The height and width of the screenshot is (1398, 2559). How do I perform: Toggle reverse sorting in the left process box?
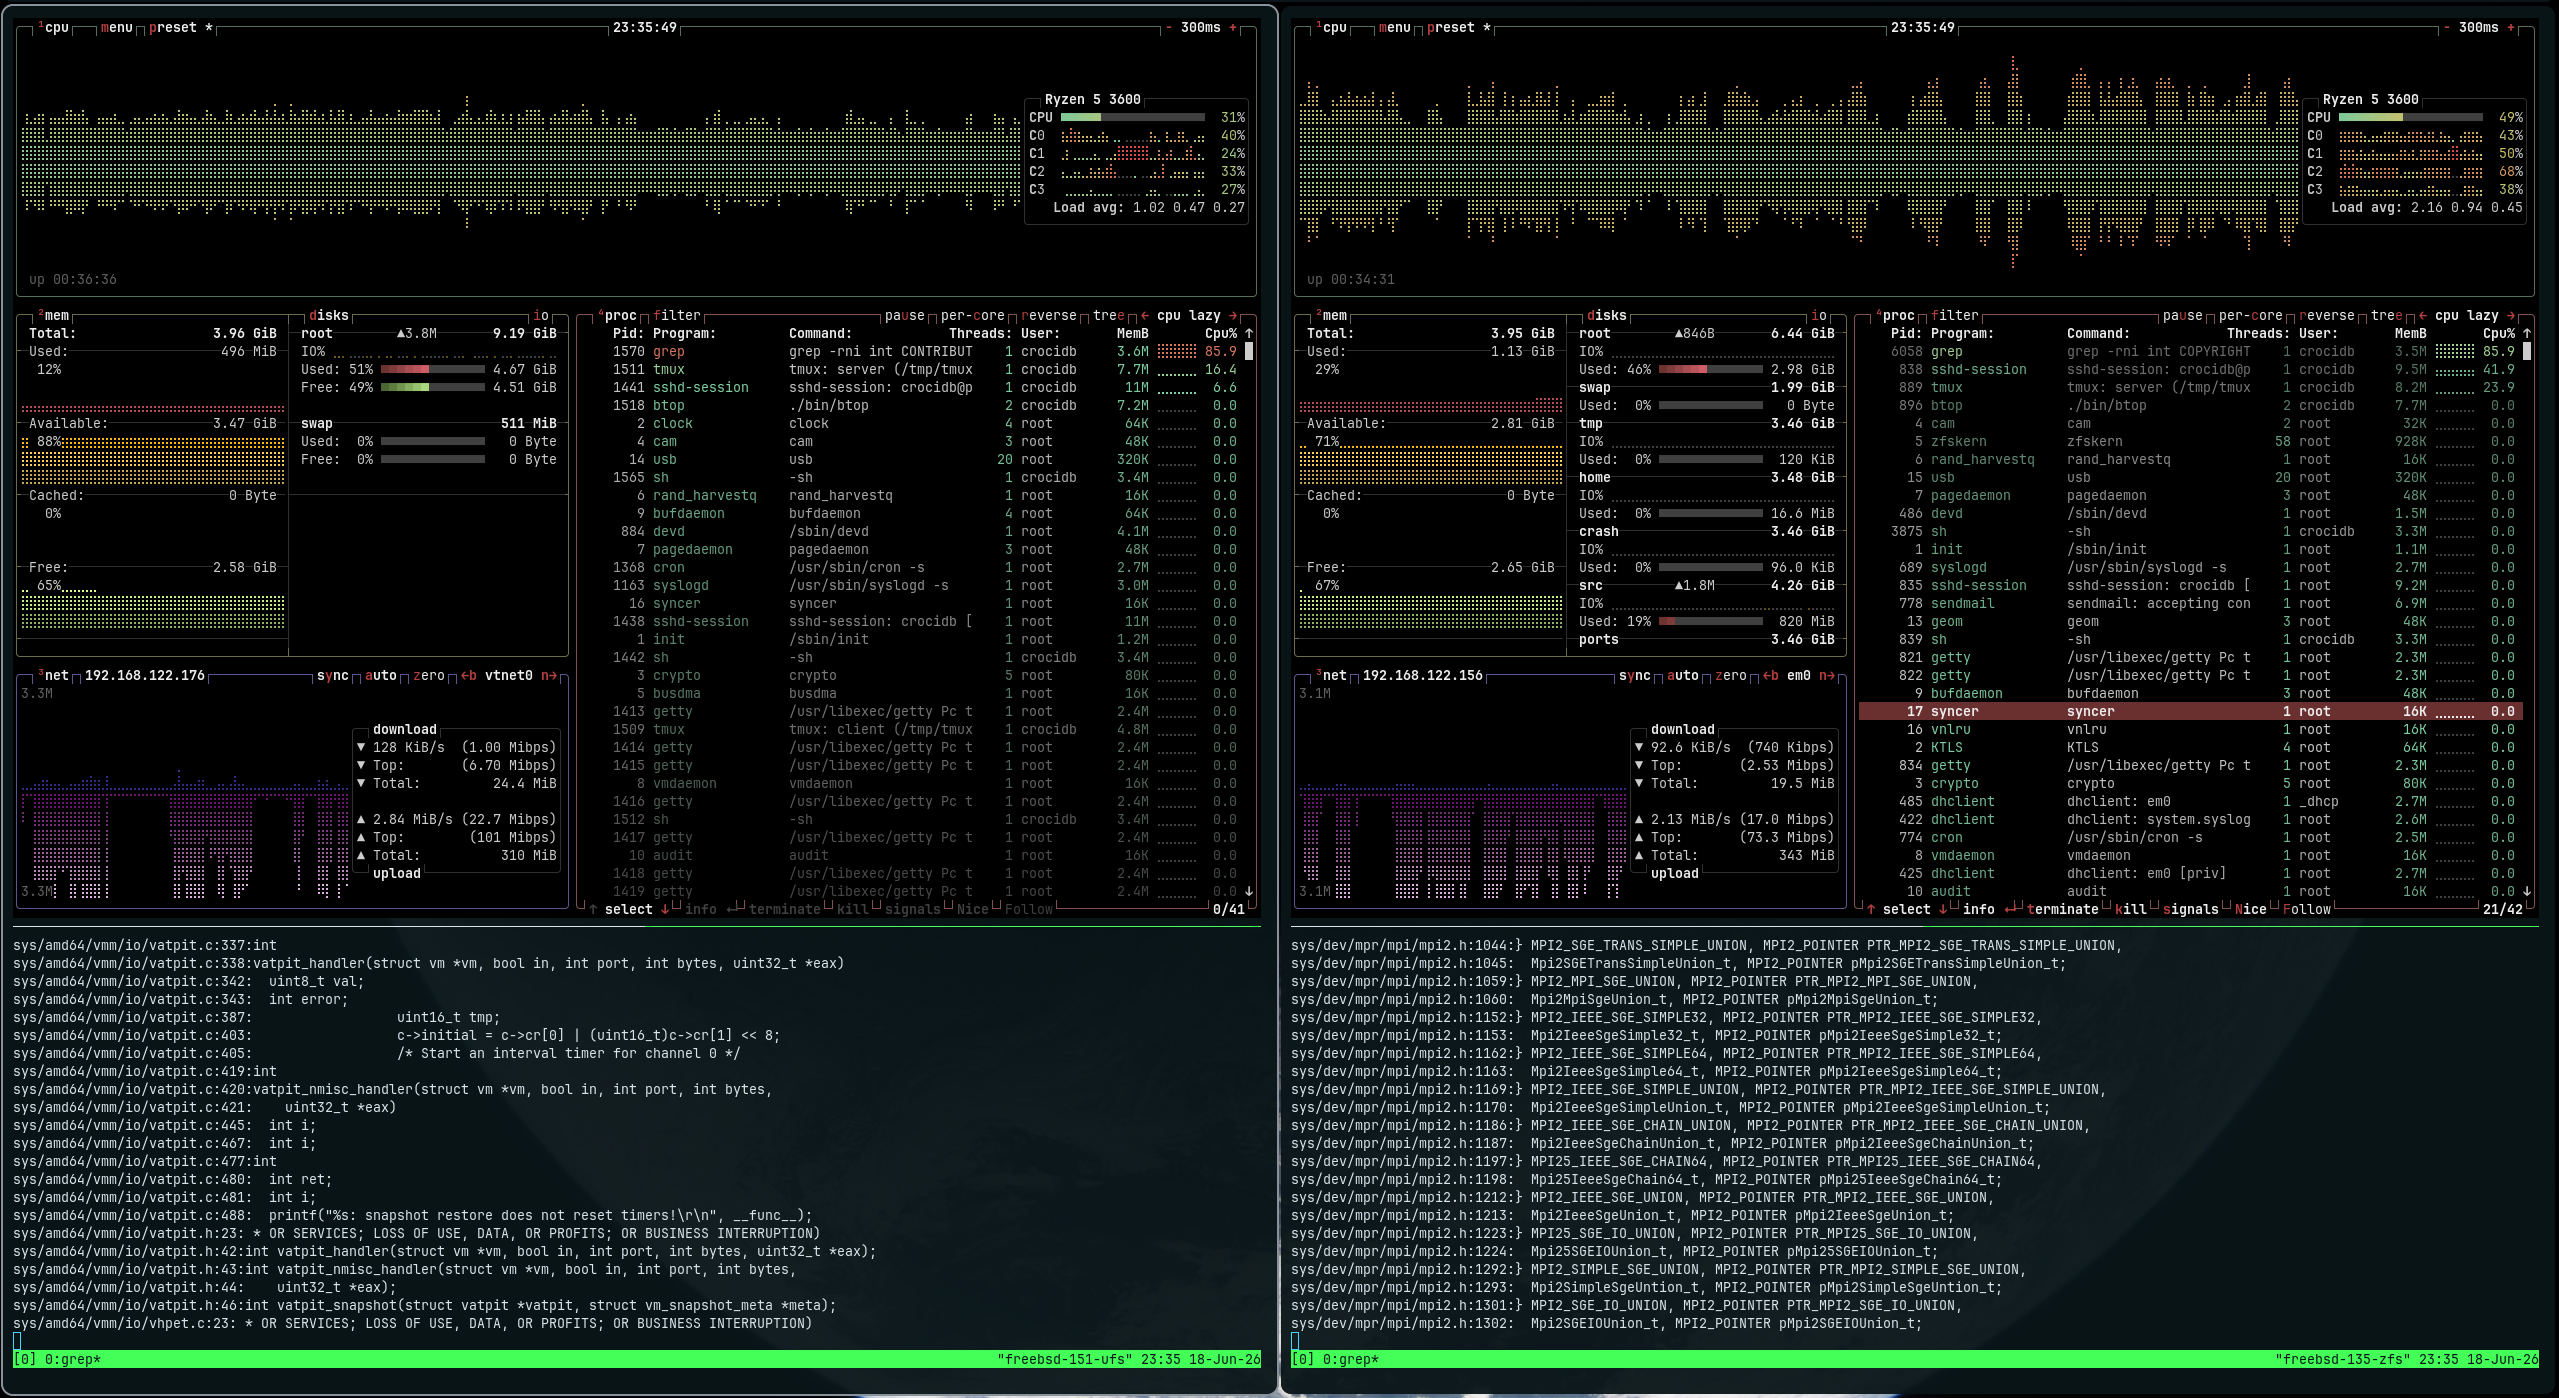point(1048,315)
